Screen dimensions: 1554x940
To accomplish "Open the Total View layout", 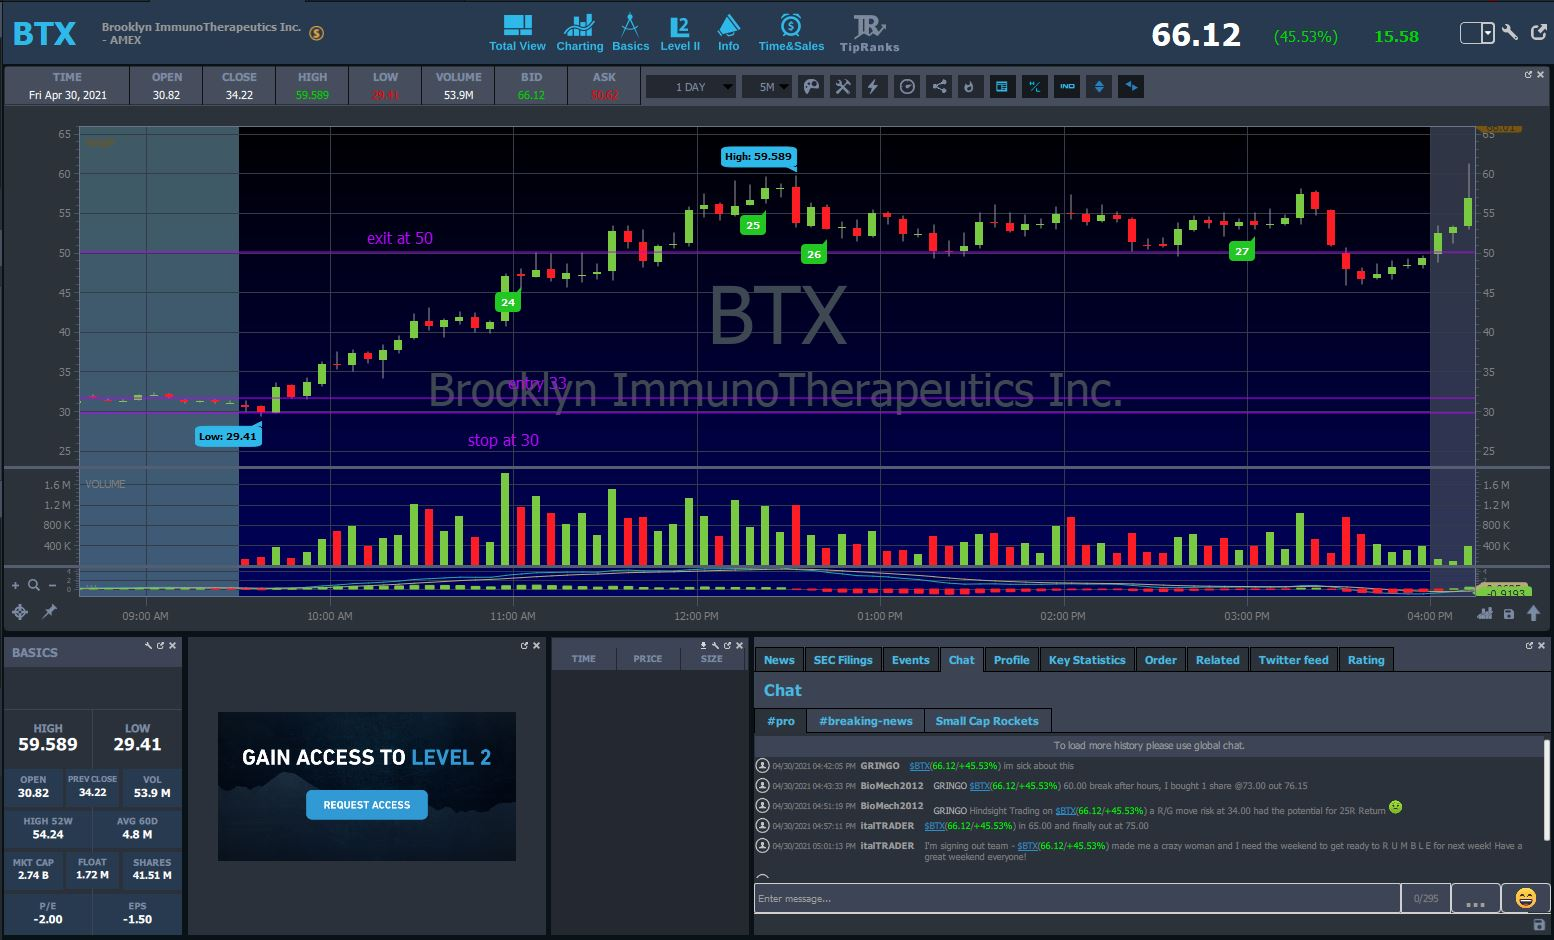I will tap(517, 33).
